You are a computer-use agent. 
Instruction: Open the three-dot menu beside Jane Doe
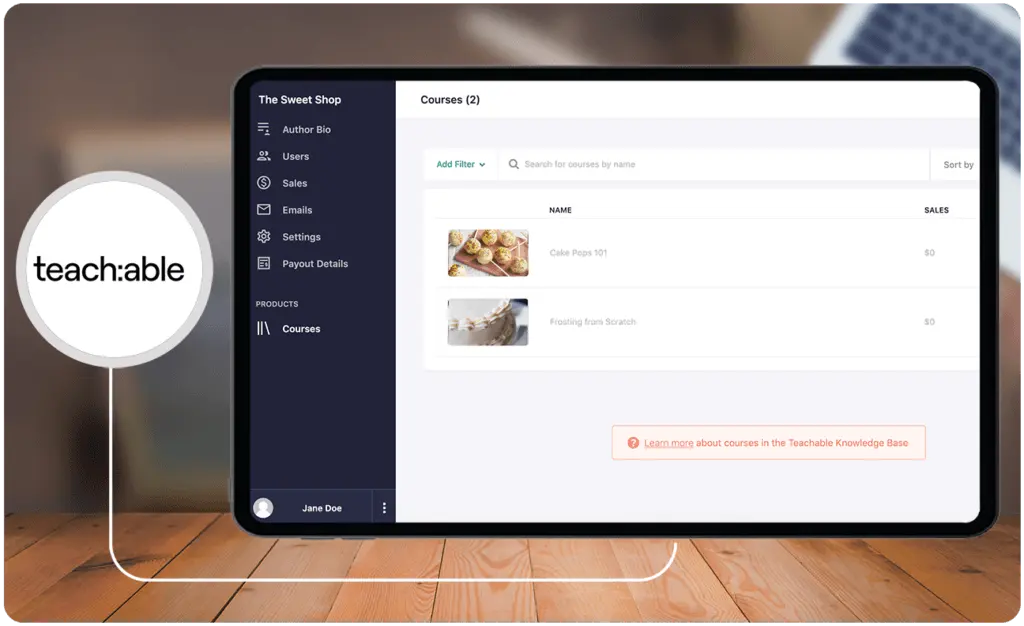[x=384, y=508]
